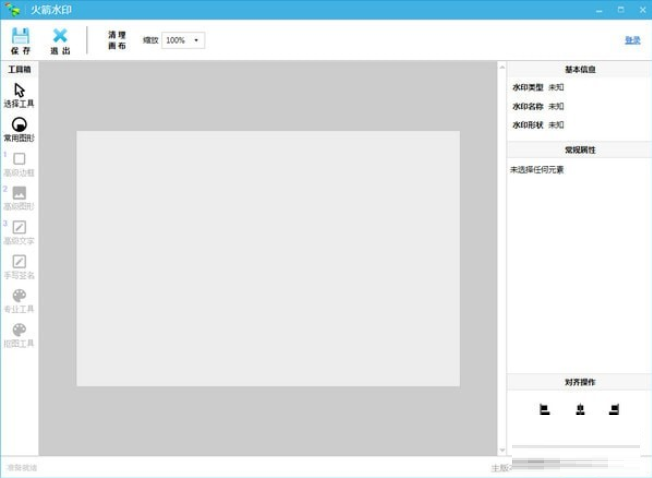Click the 火箭水印 app logo icon

tap(12, 9)
